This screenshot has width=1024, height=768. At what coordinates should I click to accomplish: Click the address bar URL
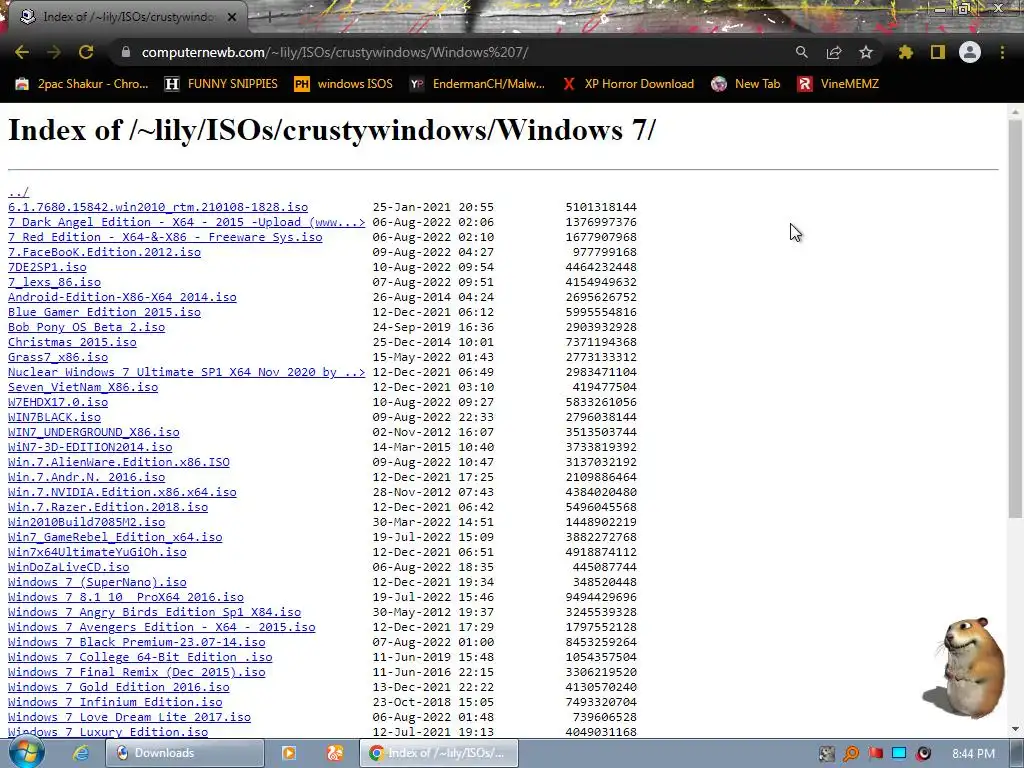[x=334, y=52]
